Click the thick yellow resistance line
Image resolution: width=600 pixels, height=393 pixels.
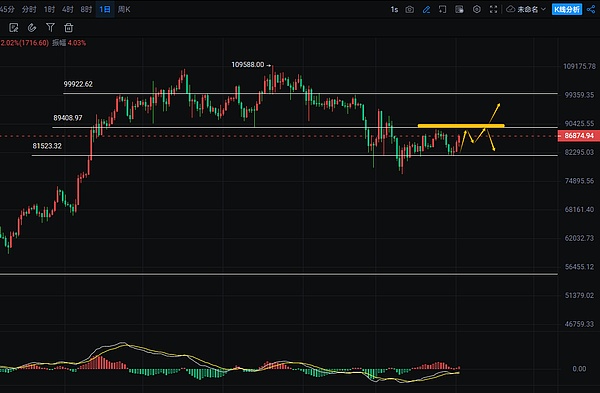pos(461,125)
